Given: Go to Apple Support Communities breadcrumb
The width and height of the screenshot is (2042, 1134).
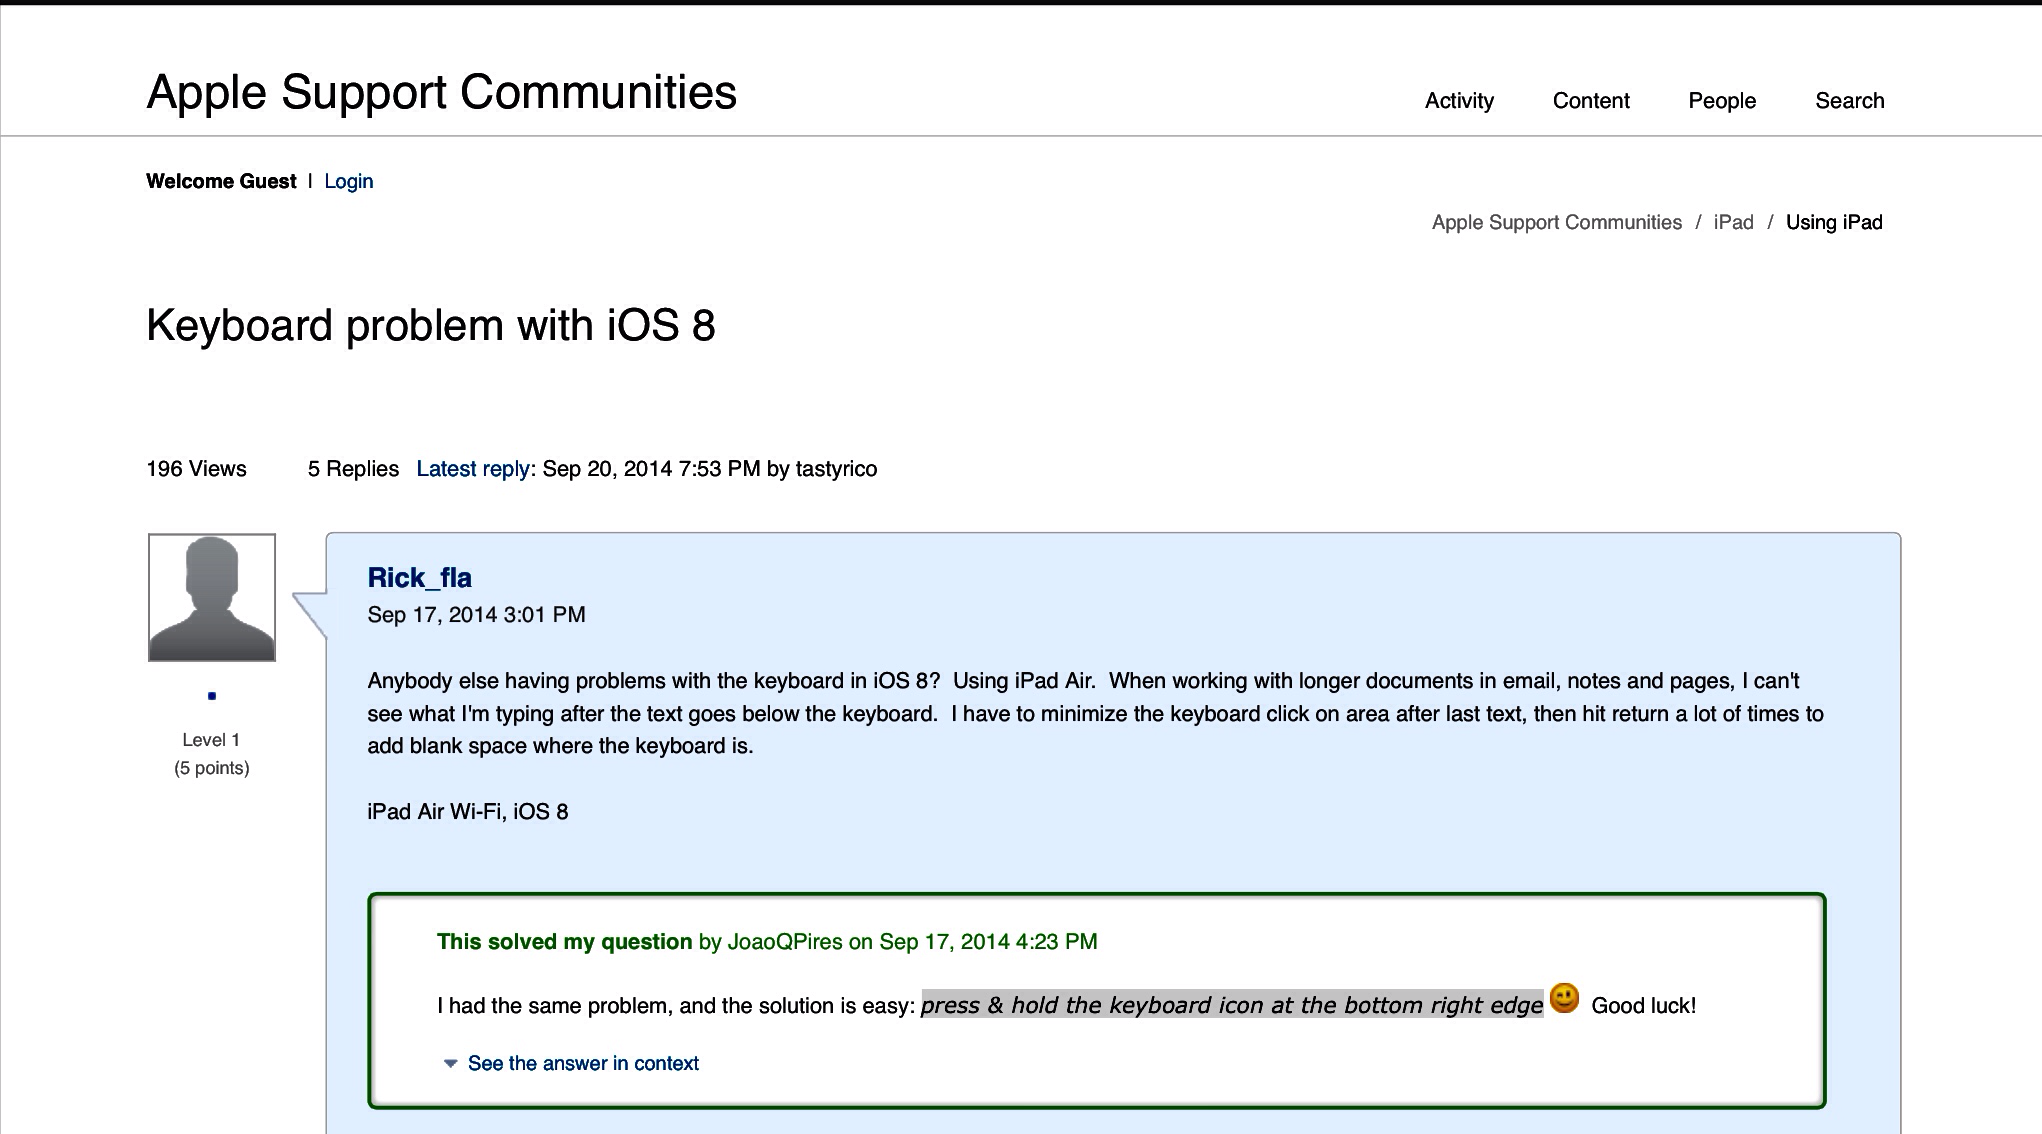Looking at the screenshot, I should click(x=1556, y=223).
